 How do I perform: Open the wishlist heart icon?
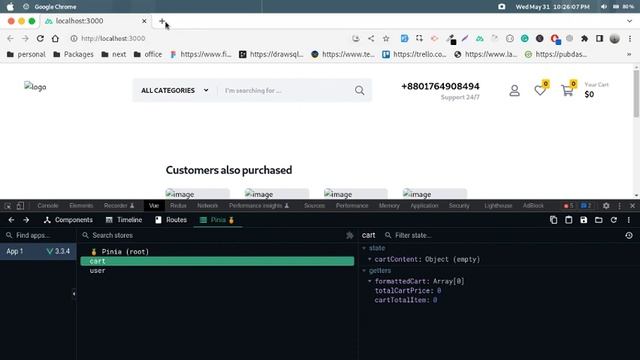click(x=540, y=90)
